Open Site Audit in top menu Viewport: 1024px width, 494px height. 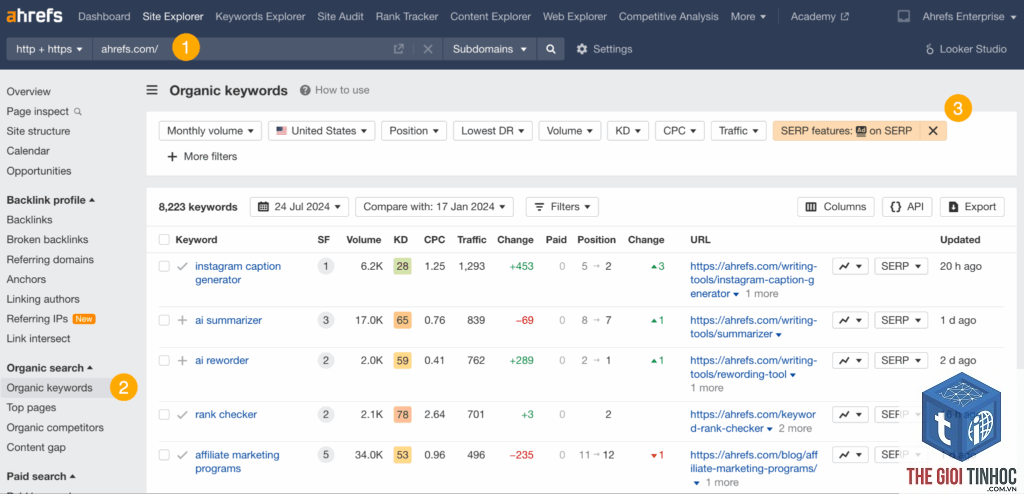pyautogui.click(x=340, y=16)
